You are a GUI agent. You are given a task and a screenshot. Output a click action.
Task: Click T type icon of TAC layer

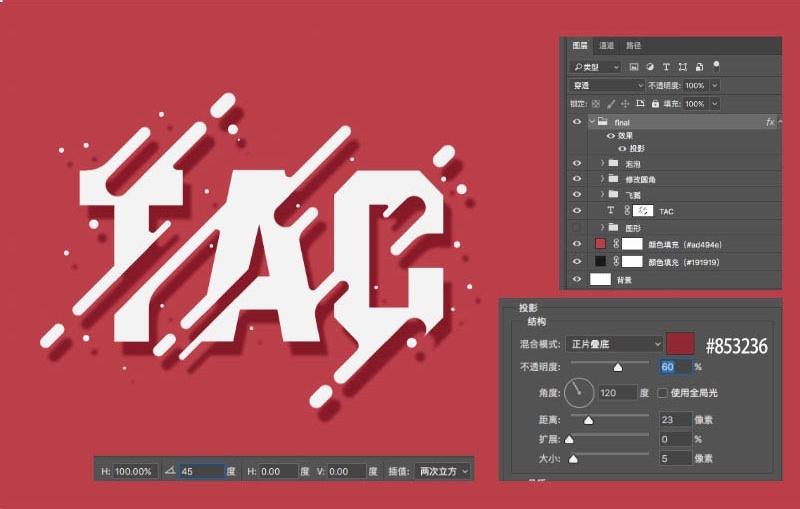click(610, 210)
